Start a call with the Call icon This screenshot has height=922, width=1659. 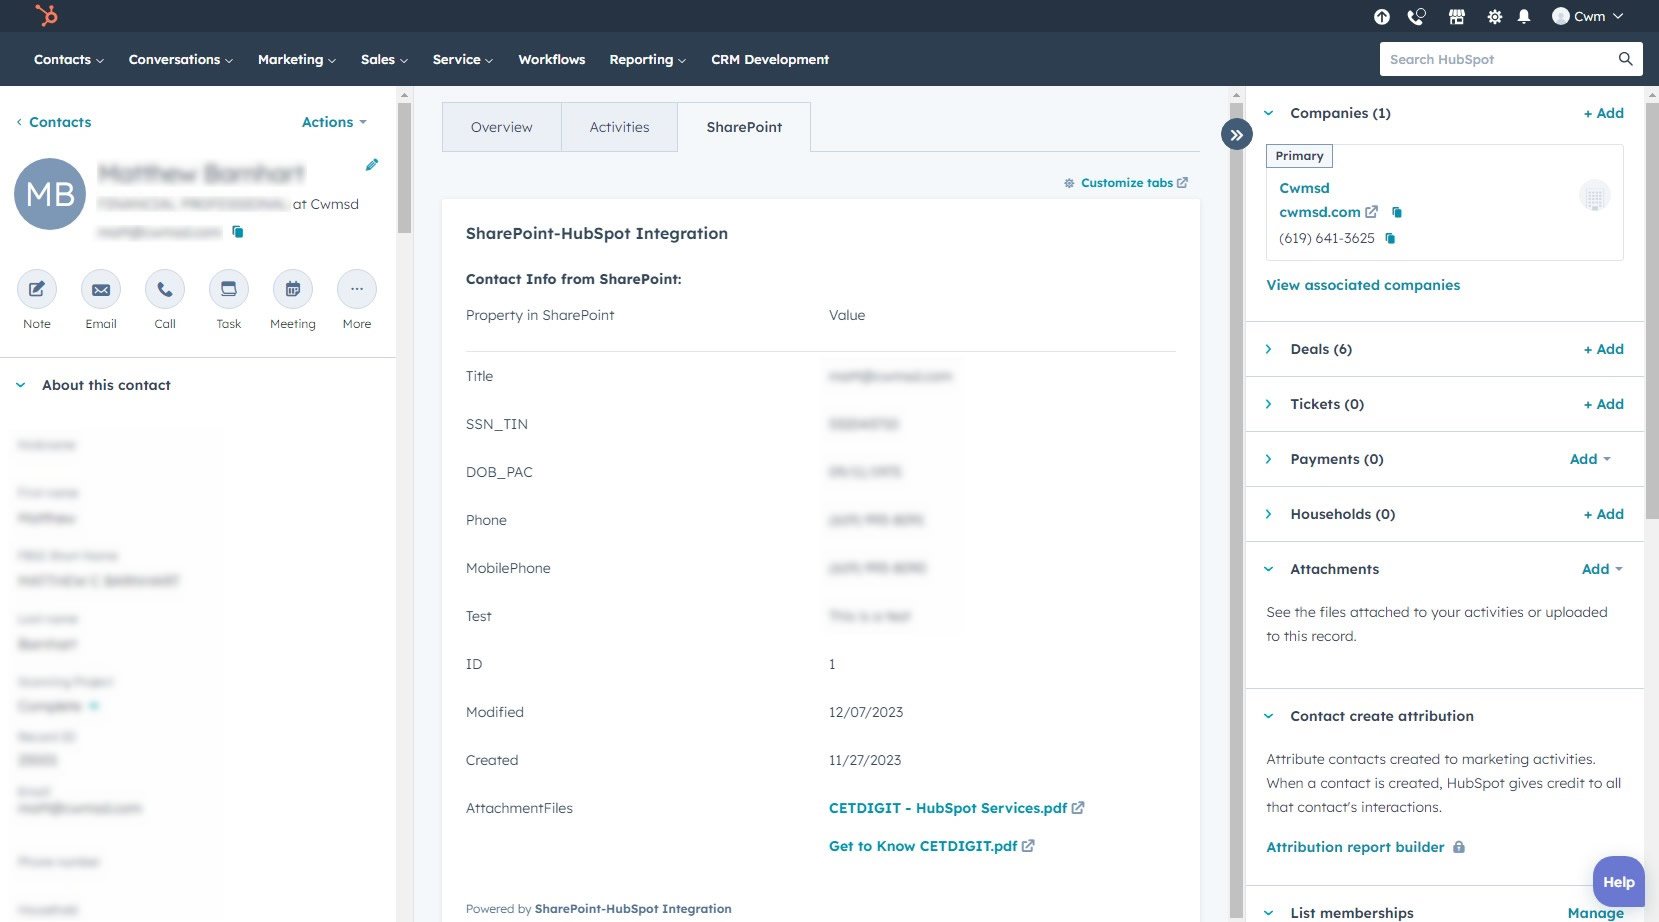tap(164, 289)
